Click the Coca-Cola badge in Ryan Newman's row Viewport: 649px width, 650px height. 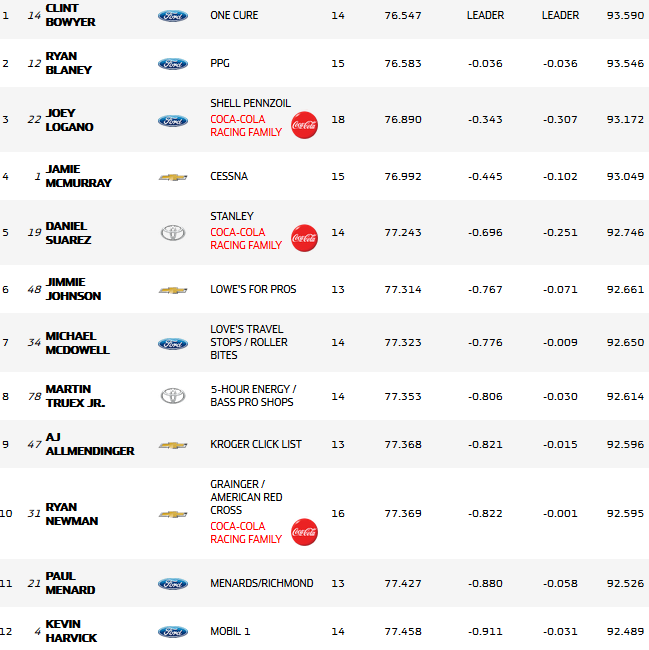coord(304,532)
